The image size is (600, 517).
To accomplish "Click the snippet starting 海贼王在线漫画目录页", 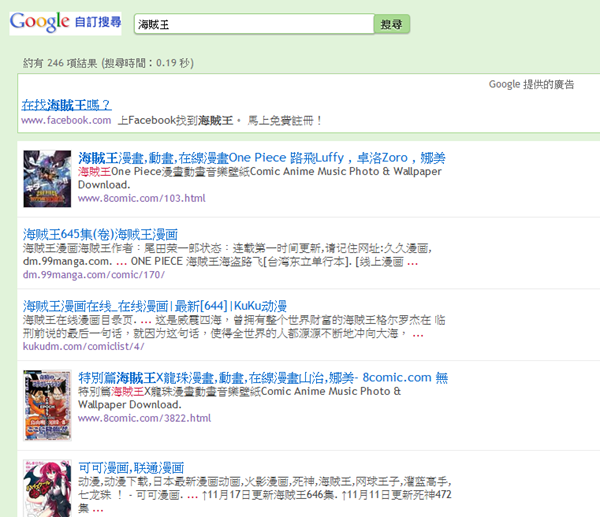I will pyautogui.click(x=234, y=326).
